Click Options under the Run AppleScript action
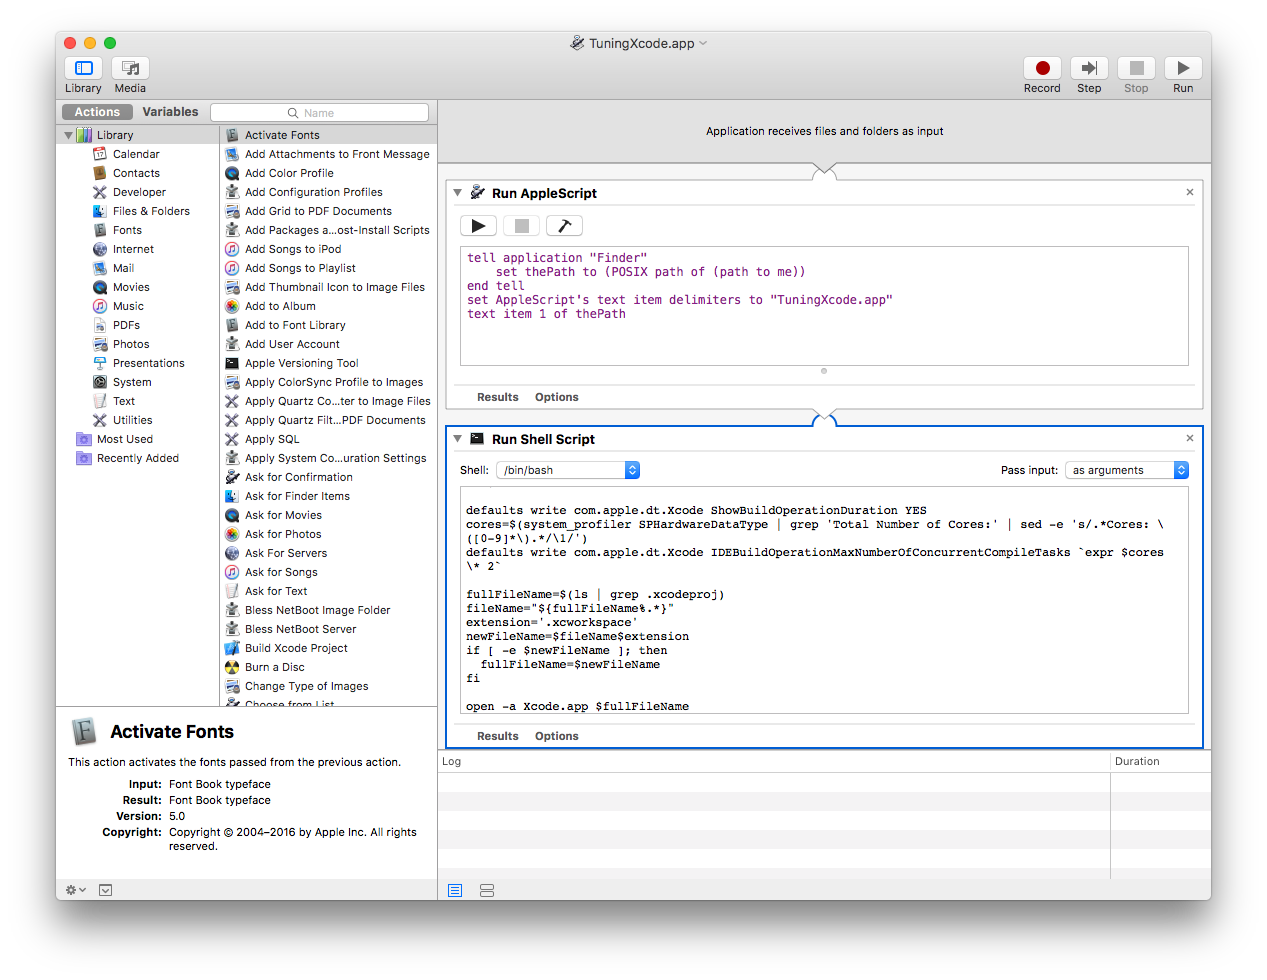The height and width of the screenshot is (980, 1267). [x=556, y=396]
